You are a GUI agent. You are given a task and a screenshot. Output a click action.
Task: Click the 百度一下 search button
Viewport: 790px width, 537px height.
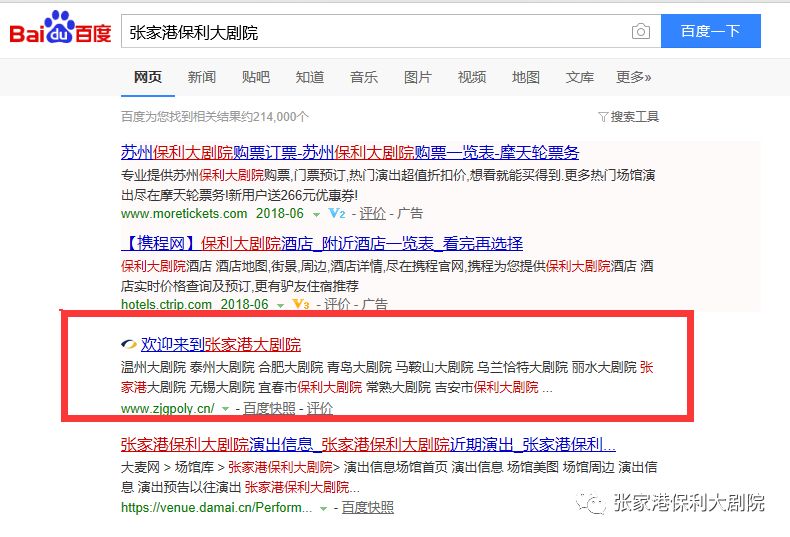[x=710, y=31]
